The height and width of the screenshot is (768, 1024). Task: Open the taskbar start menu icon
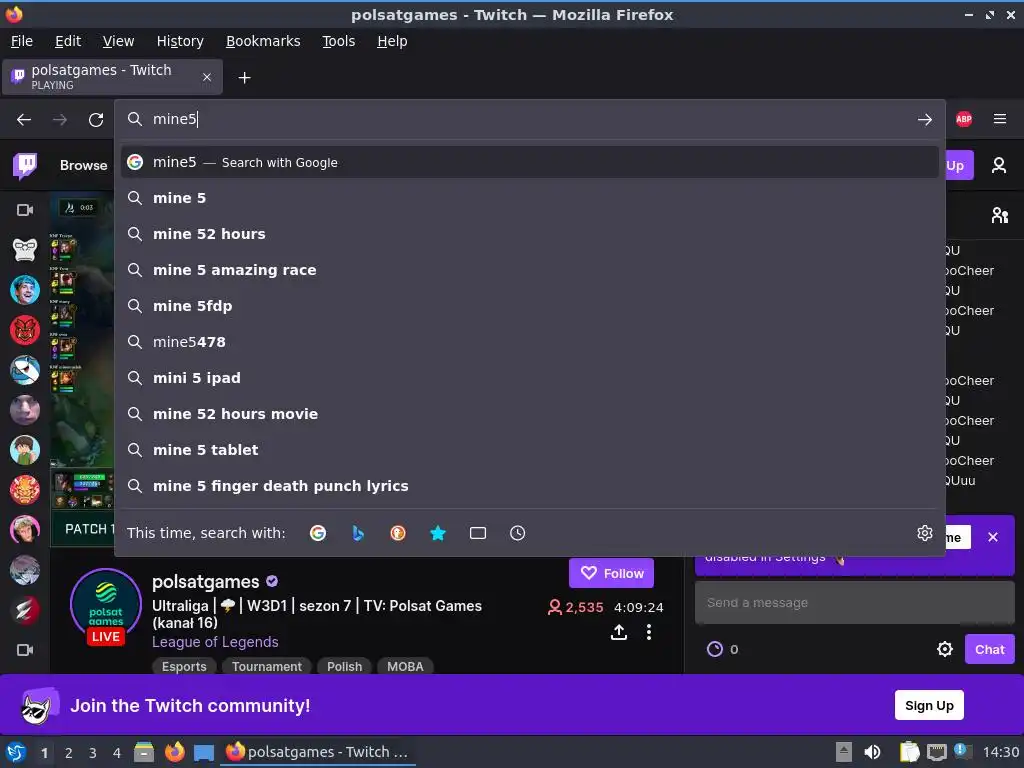click(x=16, y=752)
